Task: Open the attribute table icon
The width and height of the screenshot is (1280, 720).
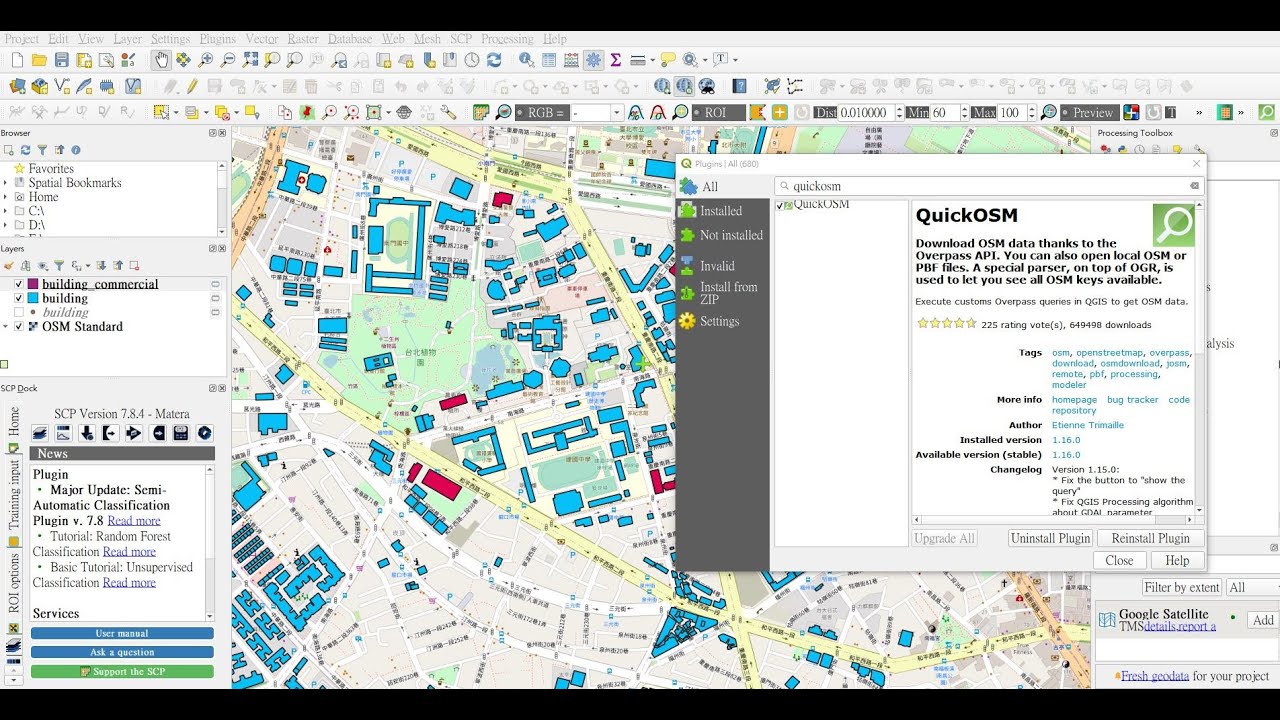Action: pyautogui.click(x=548, y=60)
